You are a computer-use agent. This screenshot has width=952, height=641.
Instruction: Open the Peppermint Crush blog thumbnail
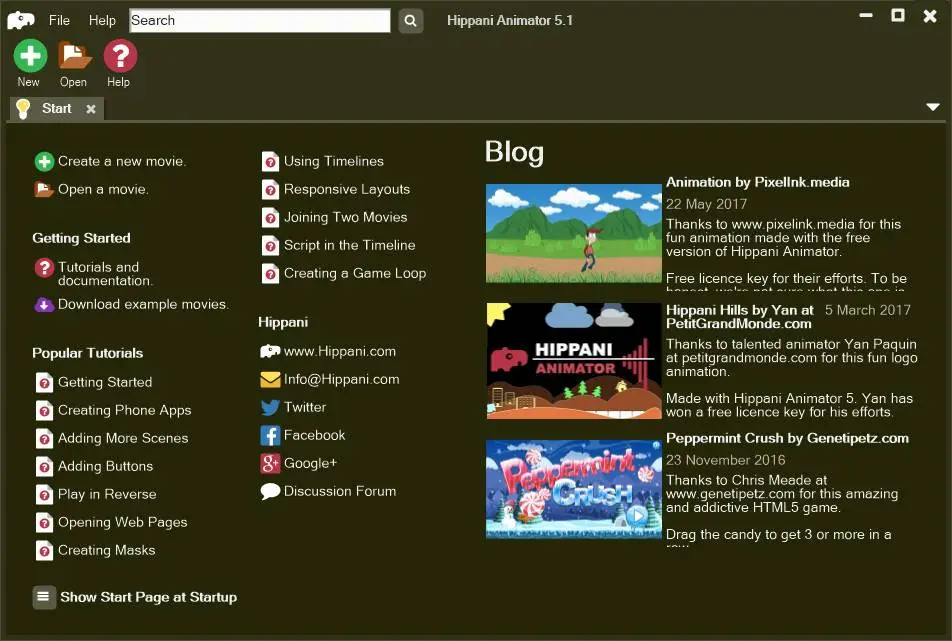[x=574, y=489]
